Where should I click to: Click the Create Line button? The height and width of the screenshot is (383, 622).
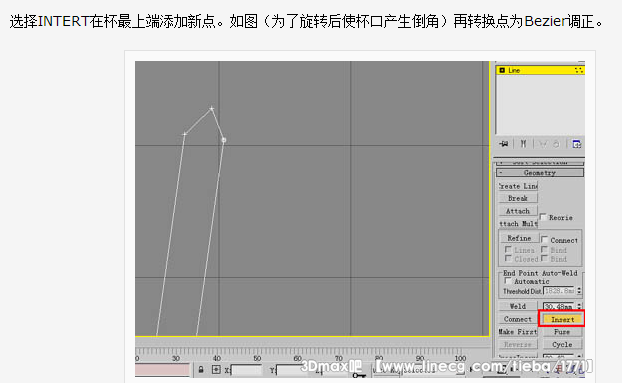(518, 186)
